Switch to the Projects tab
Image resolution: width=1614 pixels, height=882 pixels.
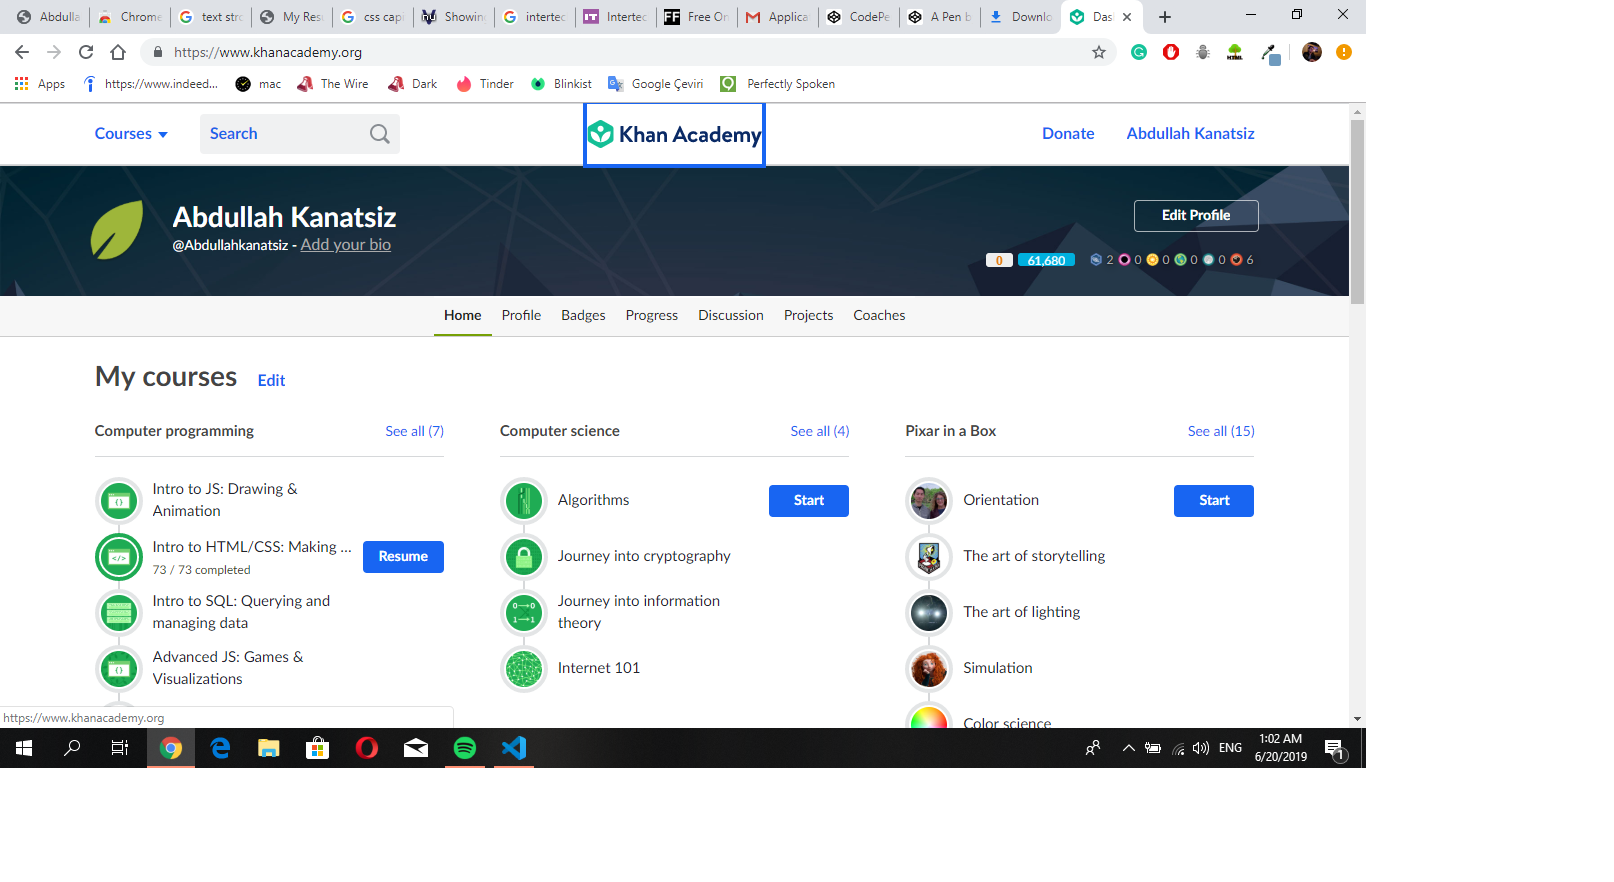click(808, 315)
